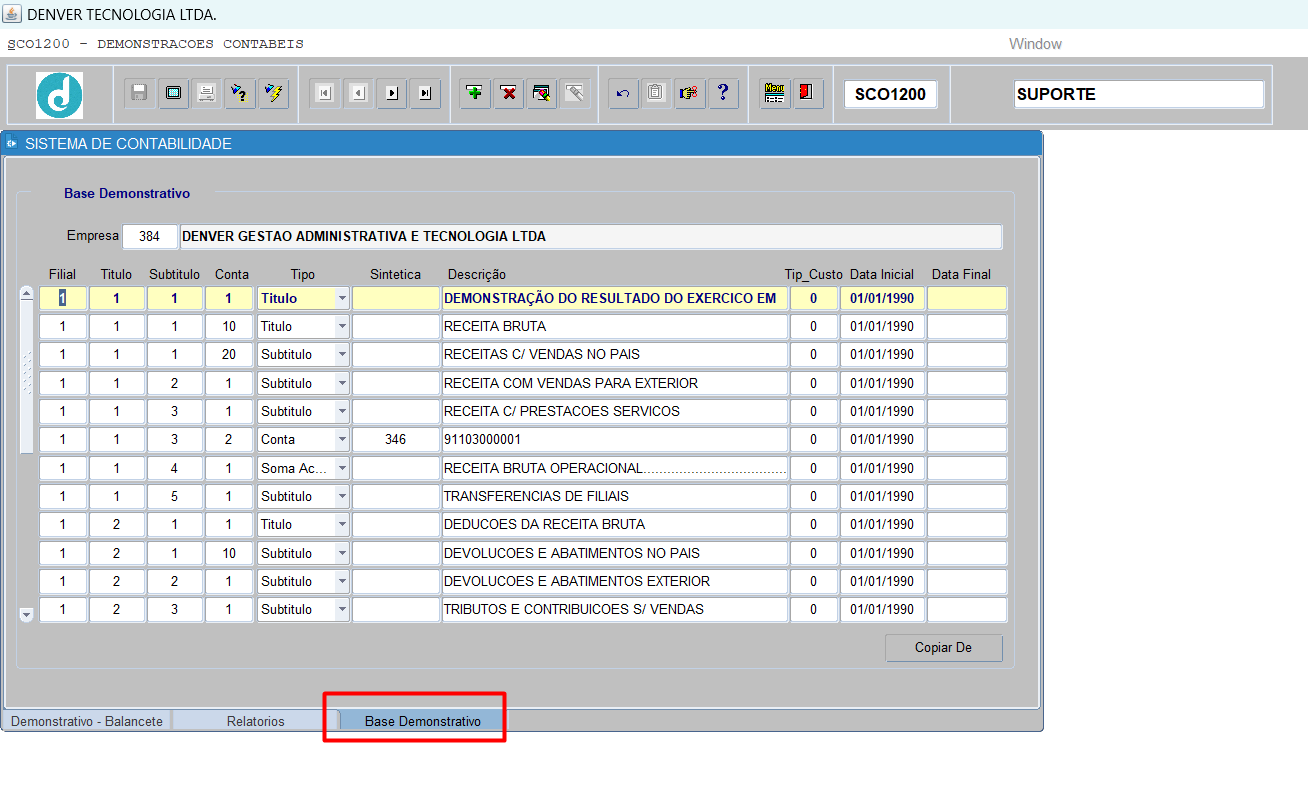Open Tipo dropdown for 91103000001 row

click(342, 439)
